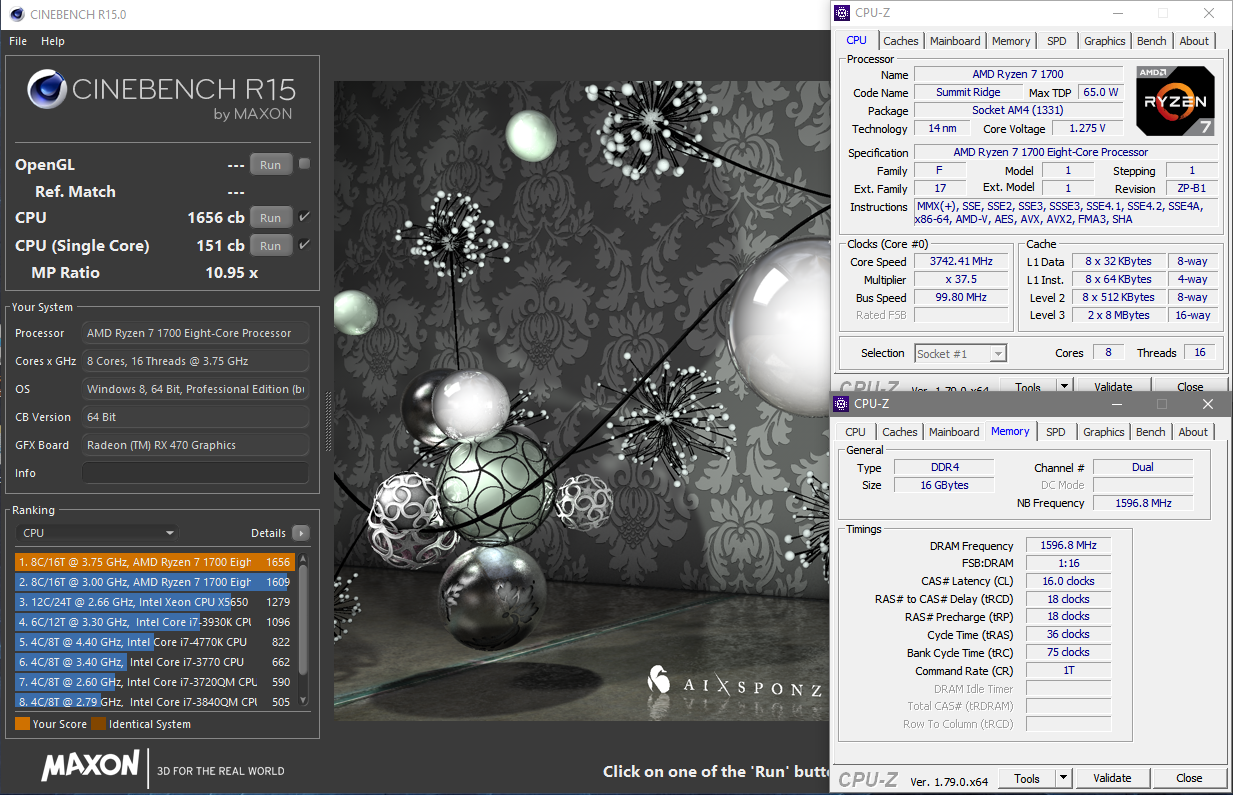Click the brown Identical System legend swatch

[x=98, y=724]
